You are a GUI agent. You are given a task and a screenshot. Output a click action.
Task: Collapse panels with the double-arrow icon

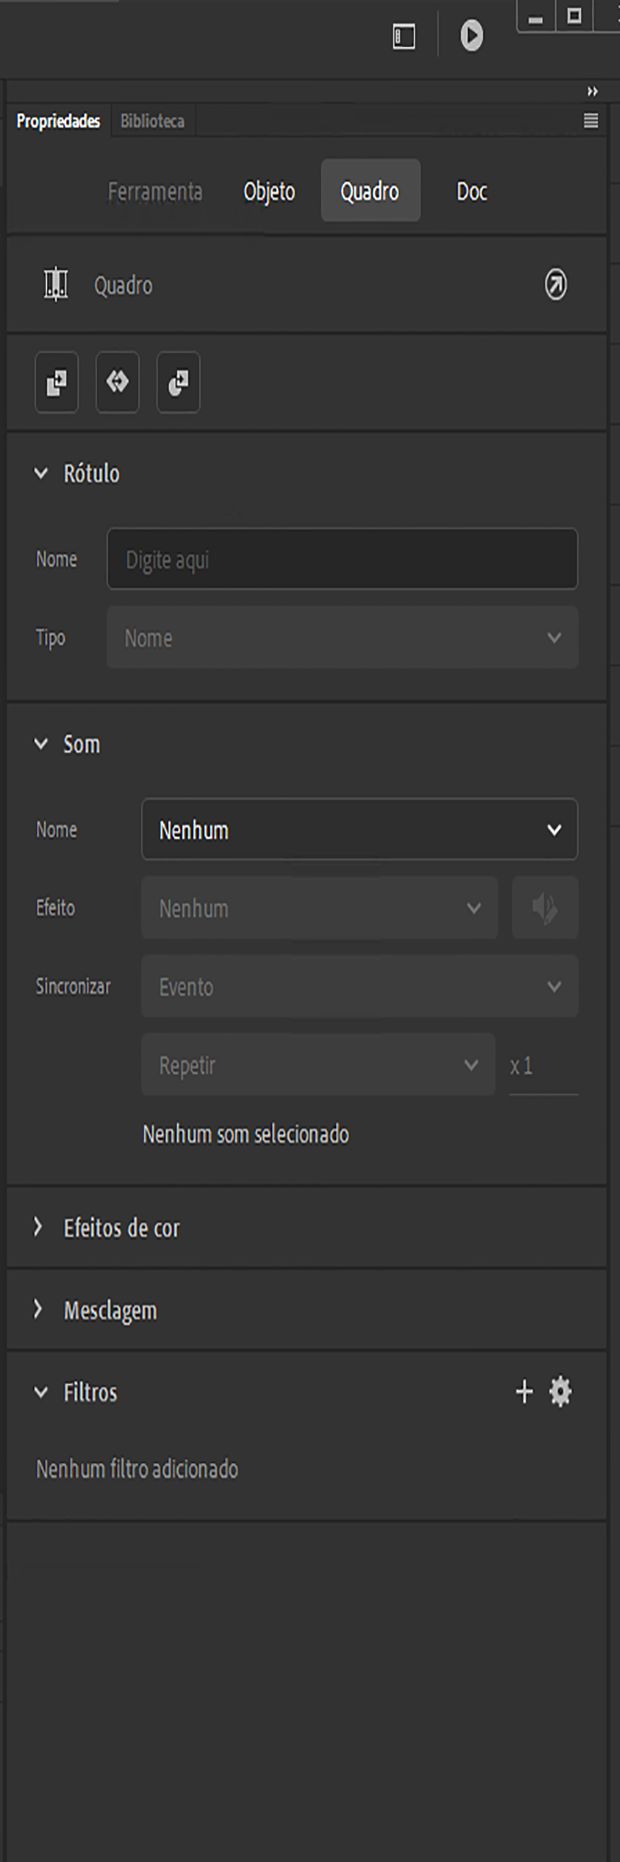tap(592, 92)
